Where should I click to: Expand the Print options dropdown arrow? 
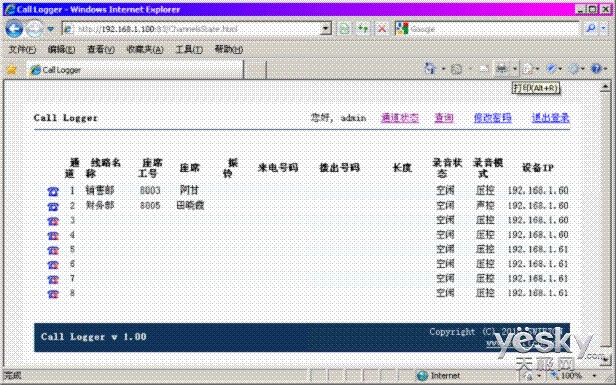pyautogui.click(x=514, y=69)
